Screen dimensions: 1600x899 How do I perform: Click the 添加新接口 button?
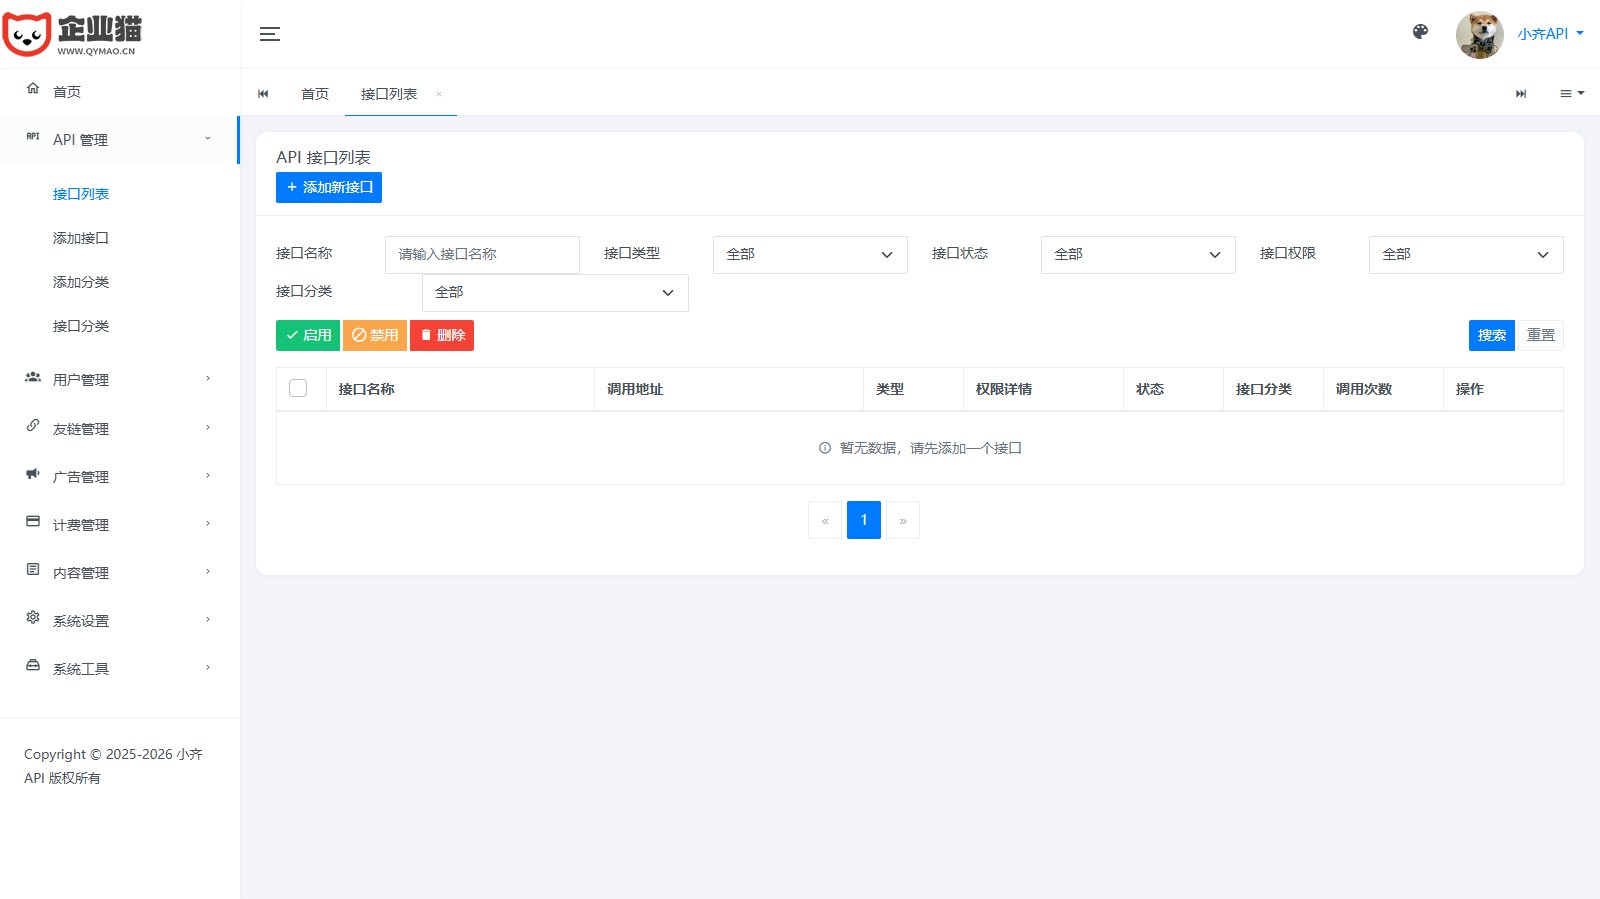pos(329,187)
